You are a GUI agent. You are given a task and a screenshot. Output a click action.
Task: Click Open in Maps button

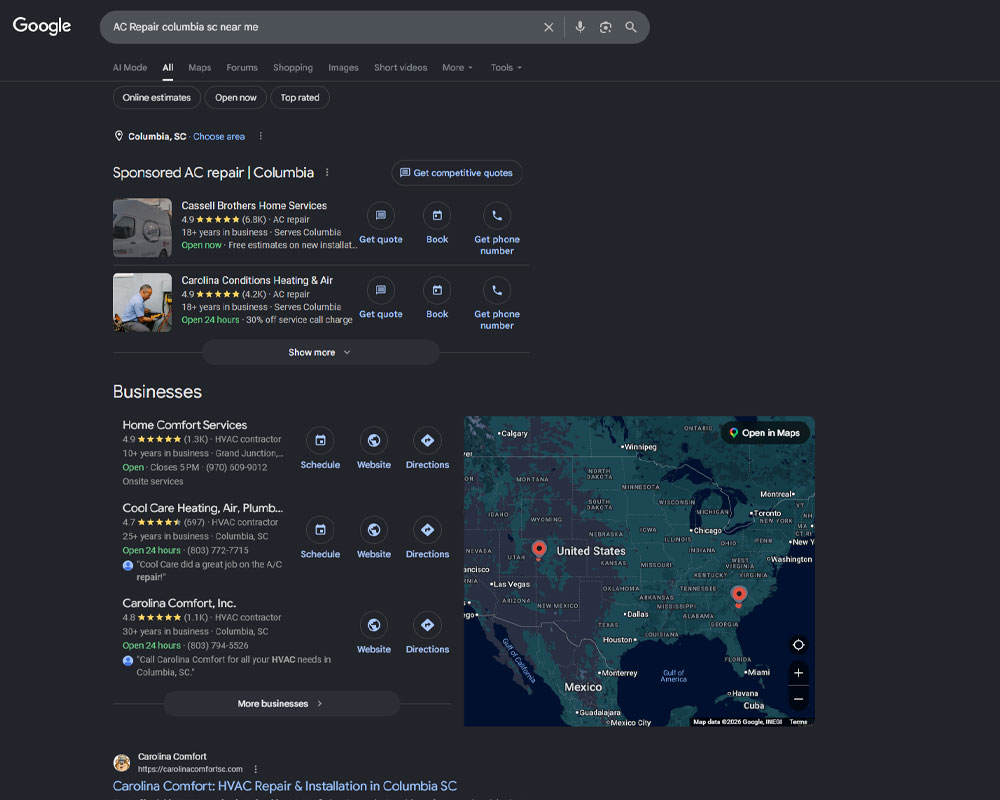765,433
